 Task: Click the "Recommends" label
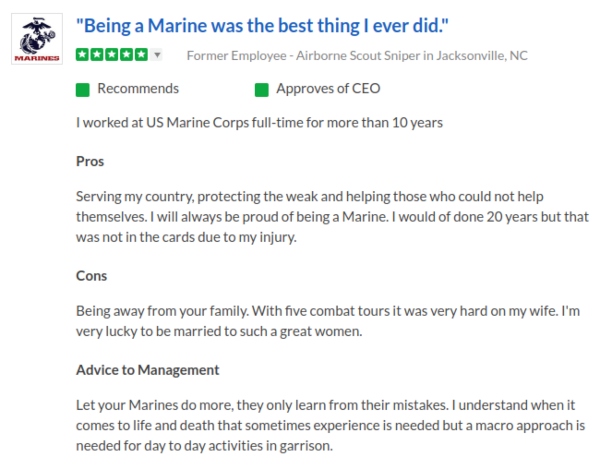tap(138, 89)
